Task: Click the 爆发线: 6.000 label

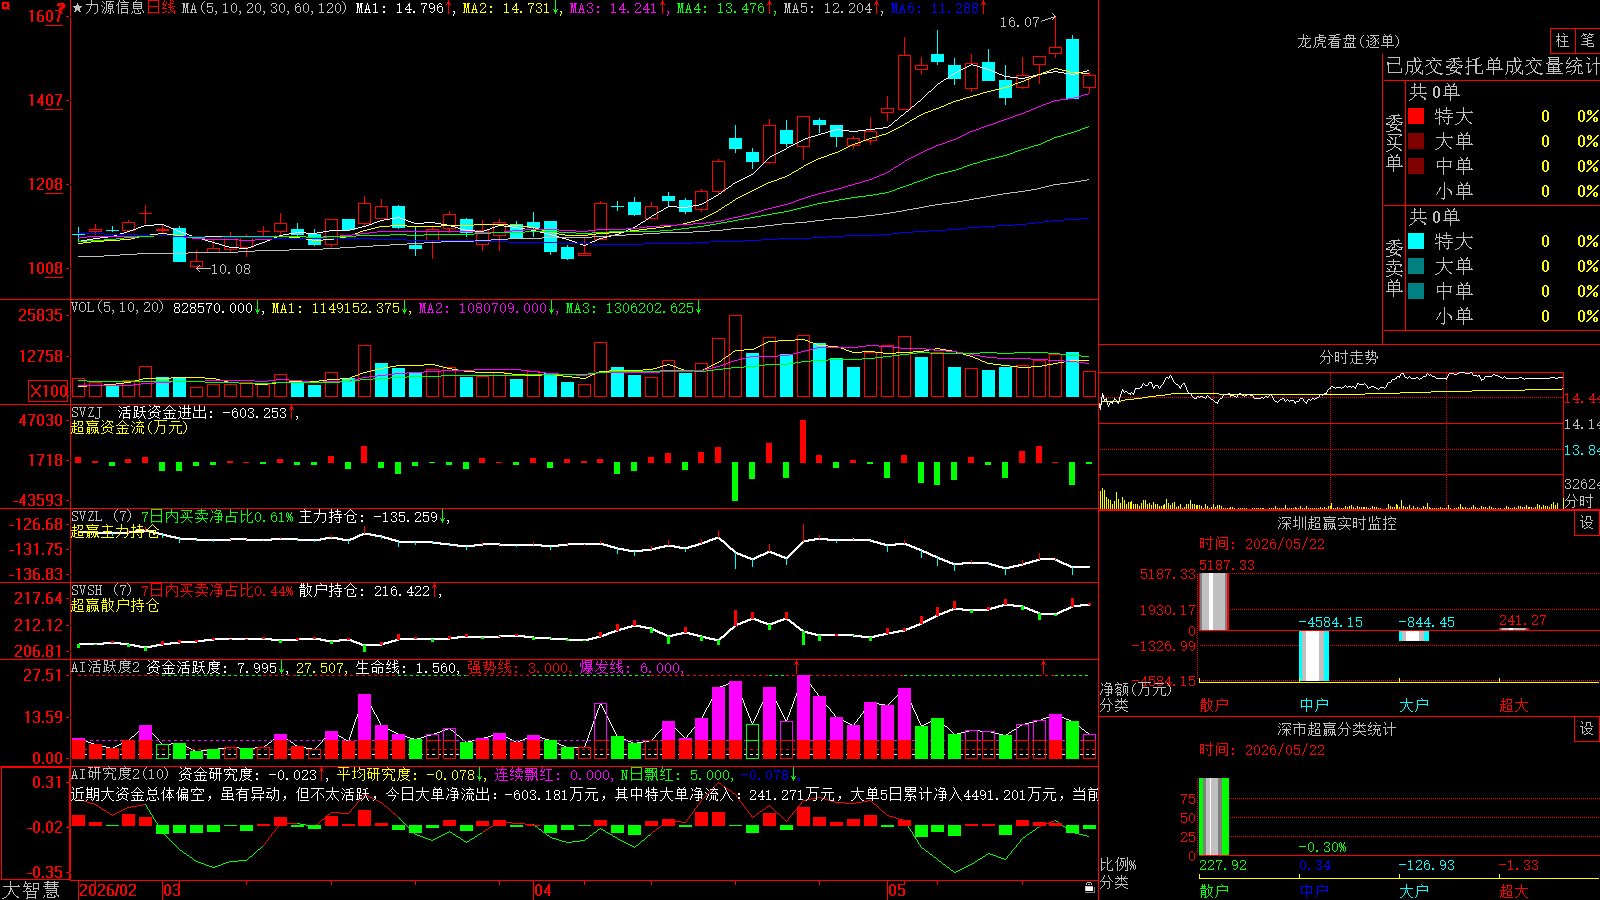Action: point(631,668)
